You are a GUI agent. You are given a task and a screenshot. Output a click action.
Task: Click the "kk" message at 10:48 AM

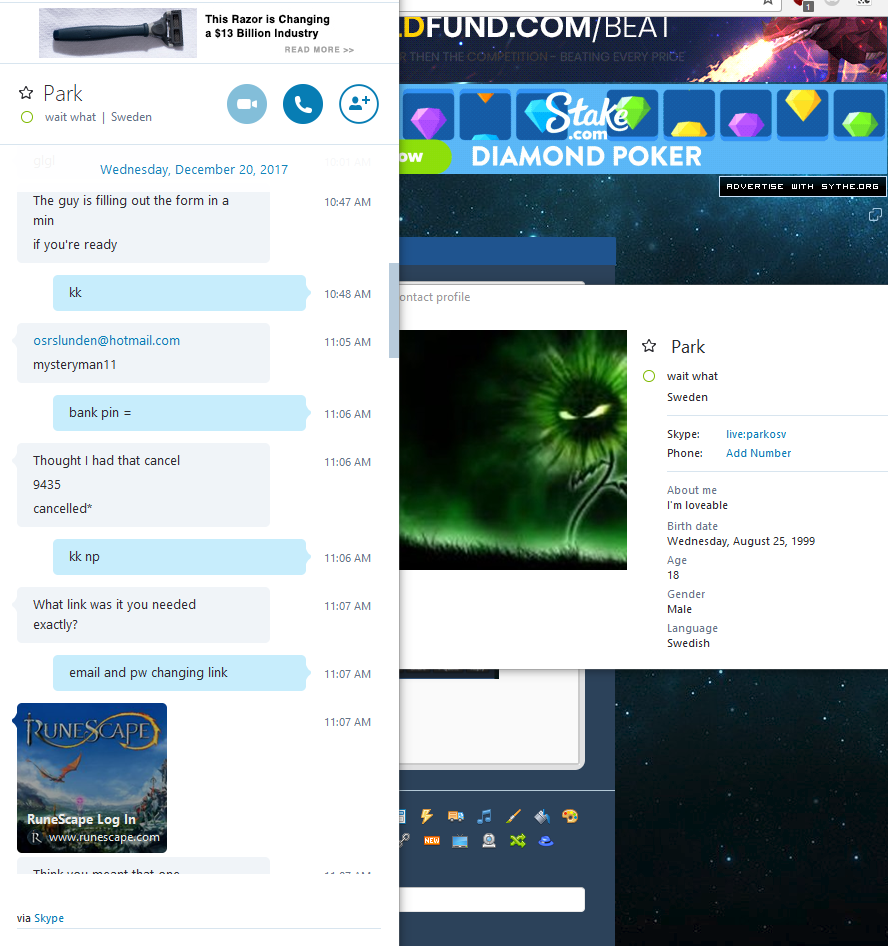179,293
